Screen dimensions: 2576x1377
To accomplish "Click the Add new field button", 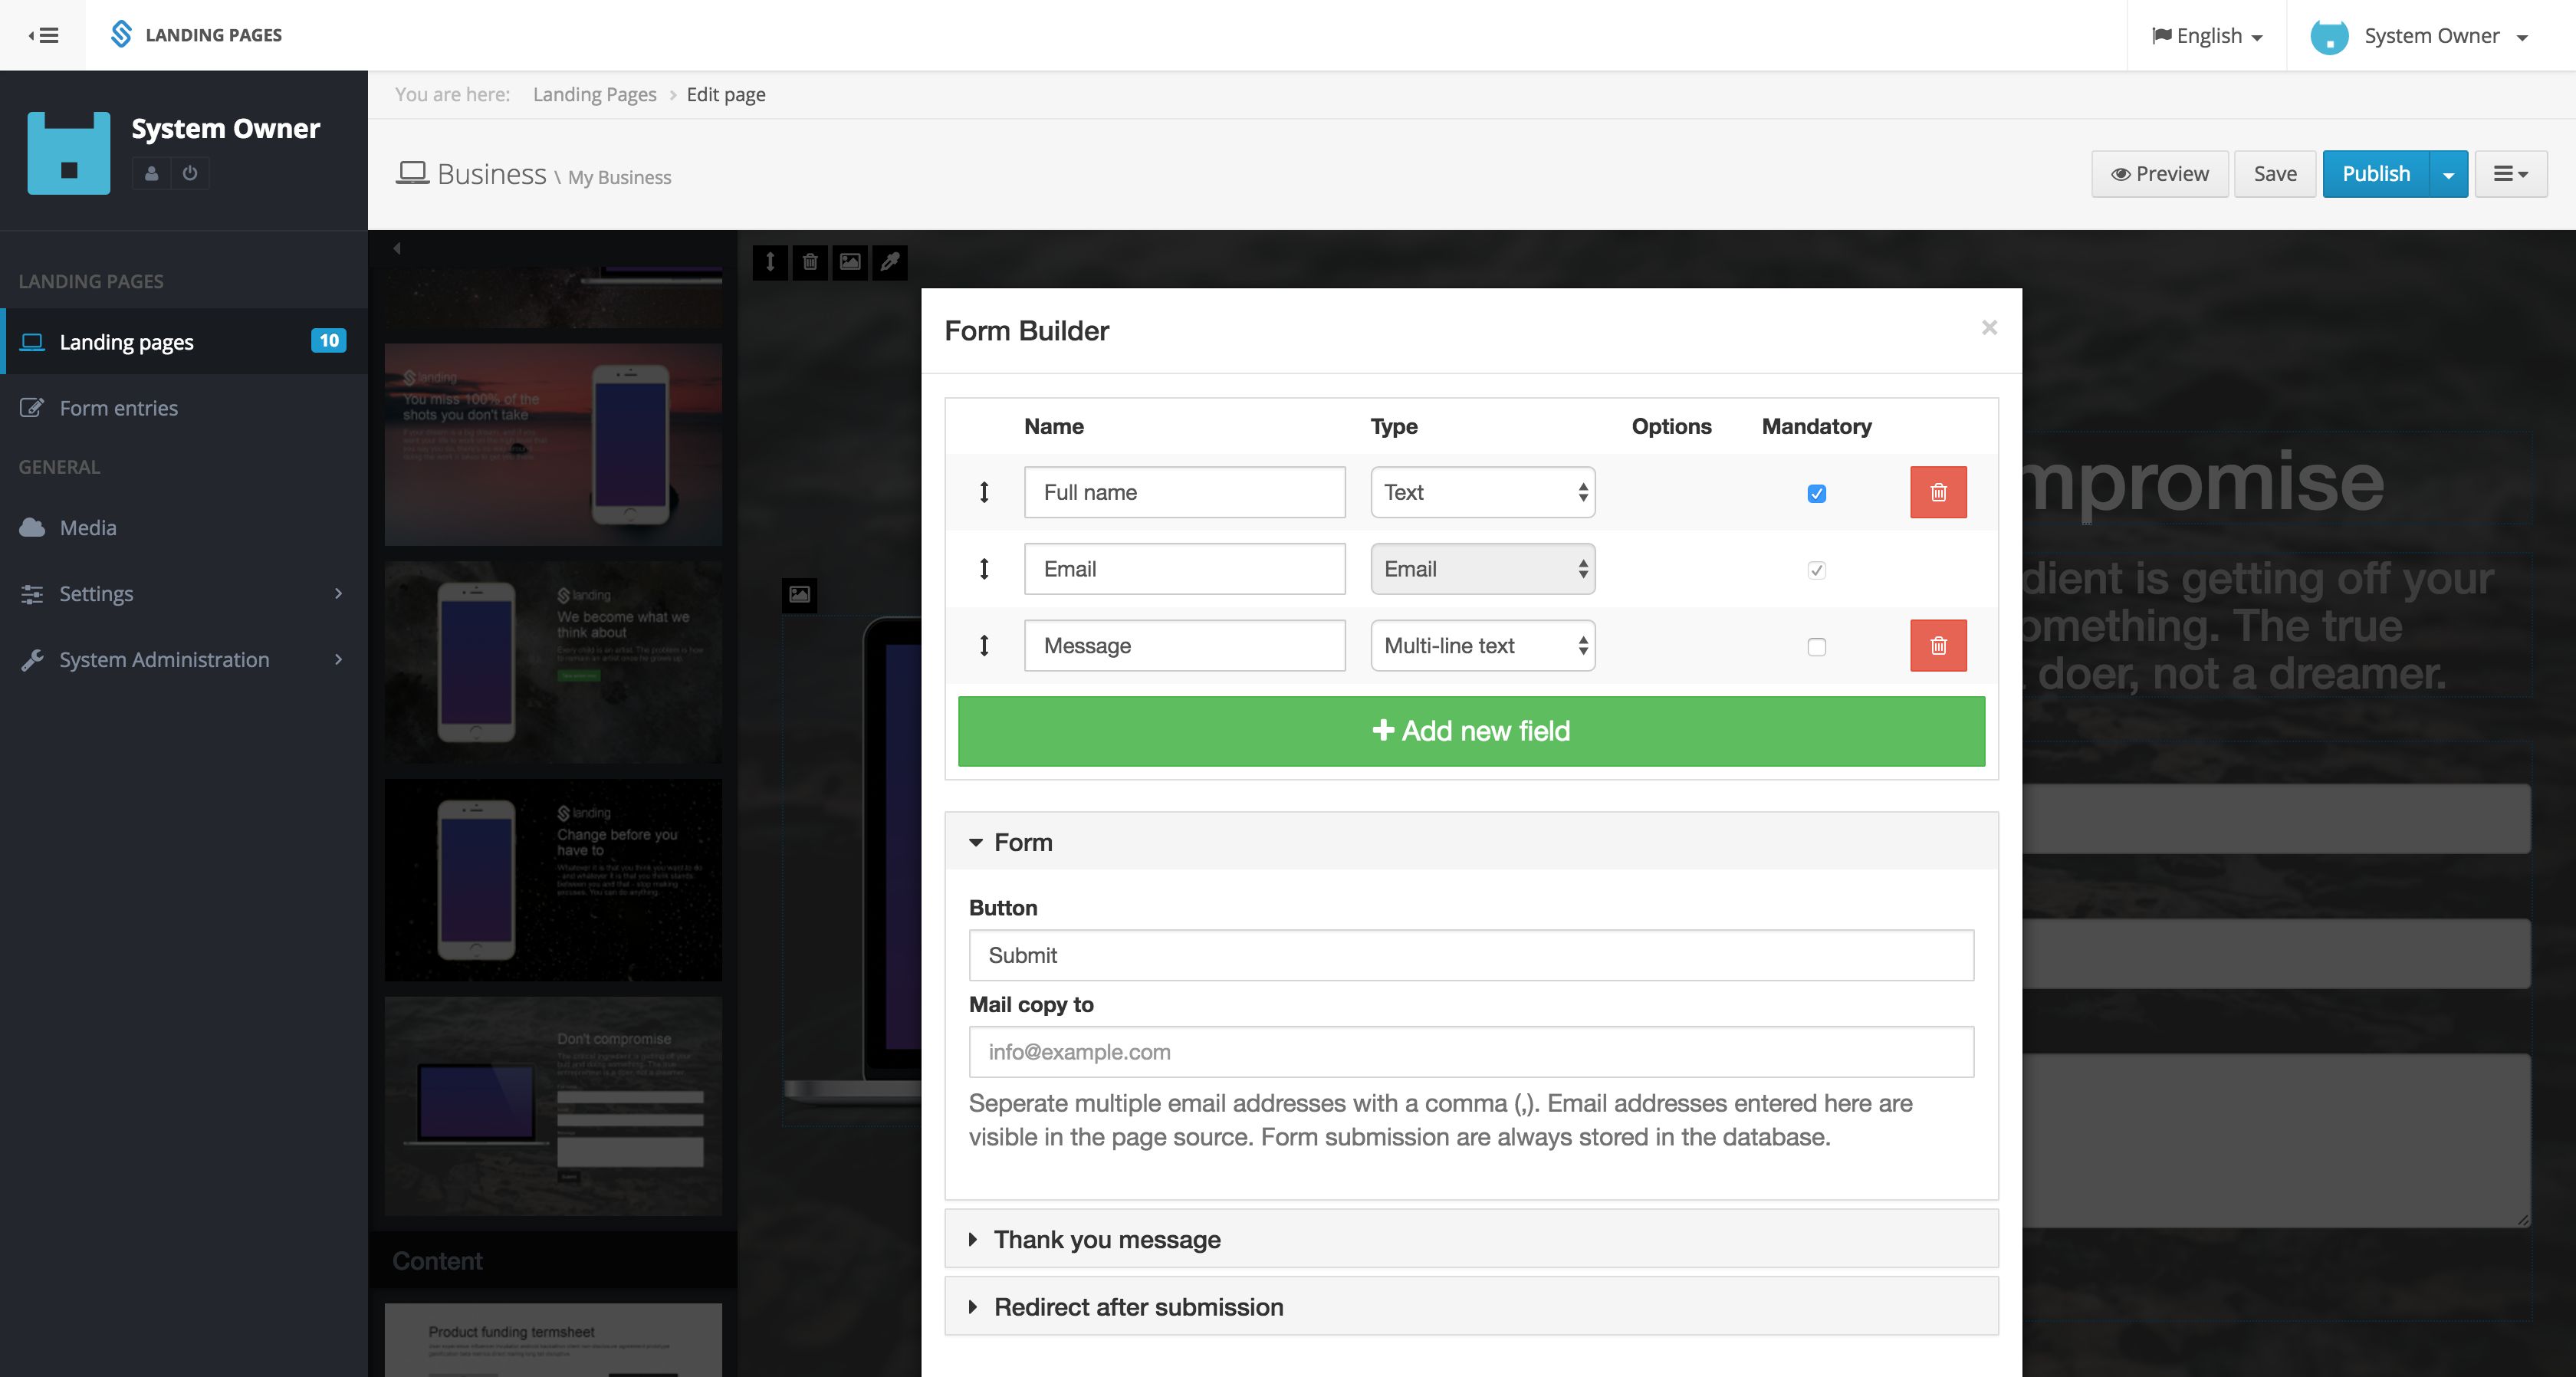I will (1470, 731).
